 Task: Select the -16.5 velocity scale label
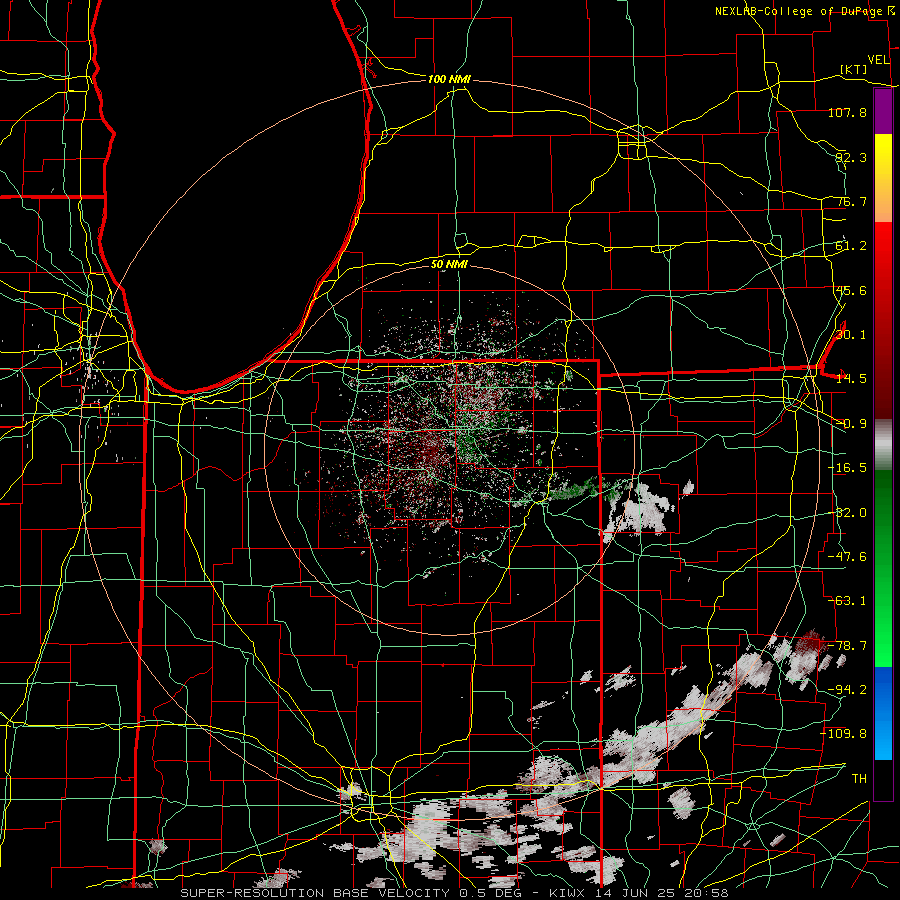point(847,468)
